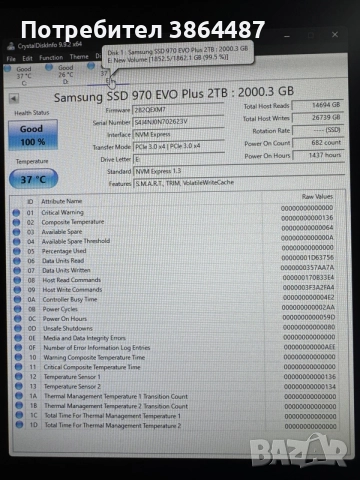Select the Unsafe Shutdowns attribute name
The image size is (360, 480).
click(68, 328)
